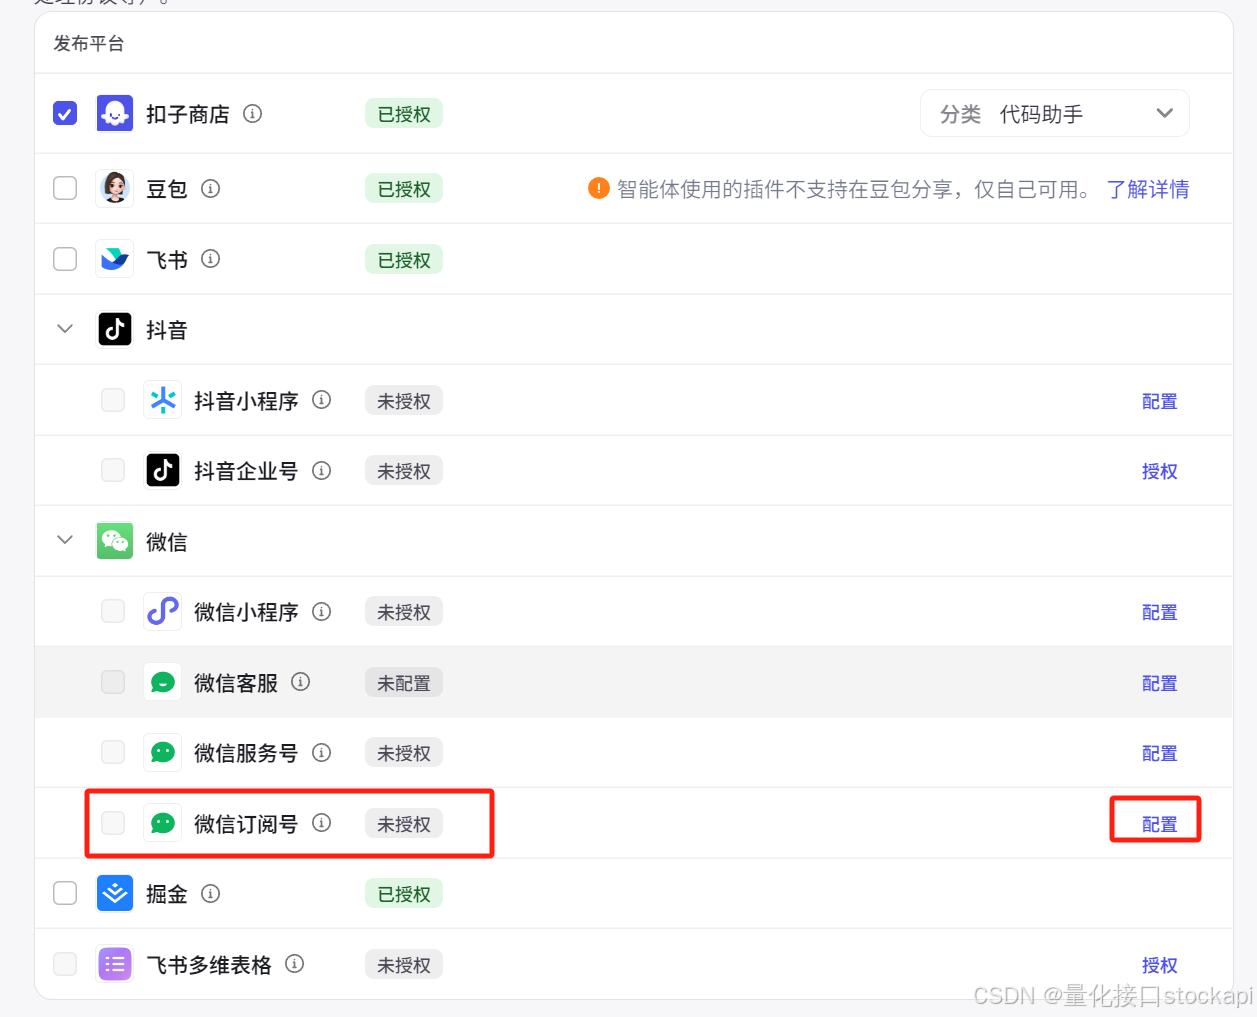Image resolution: width=1257 pixels, height=1017 pixels.
Task: Click the 未授权 badge for 飞书多维表格
Action: tap(404, 965)
